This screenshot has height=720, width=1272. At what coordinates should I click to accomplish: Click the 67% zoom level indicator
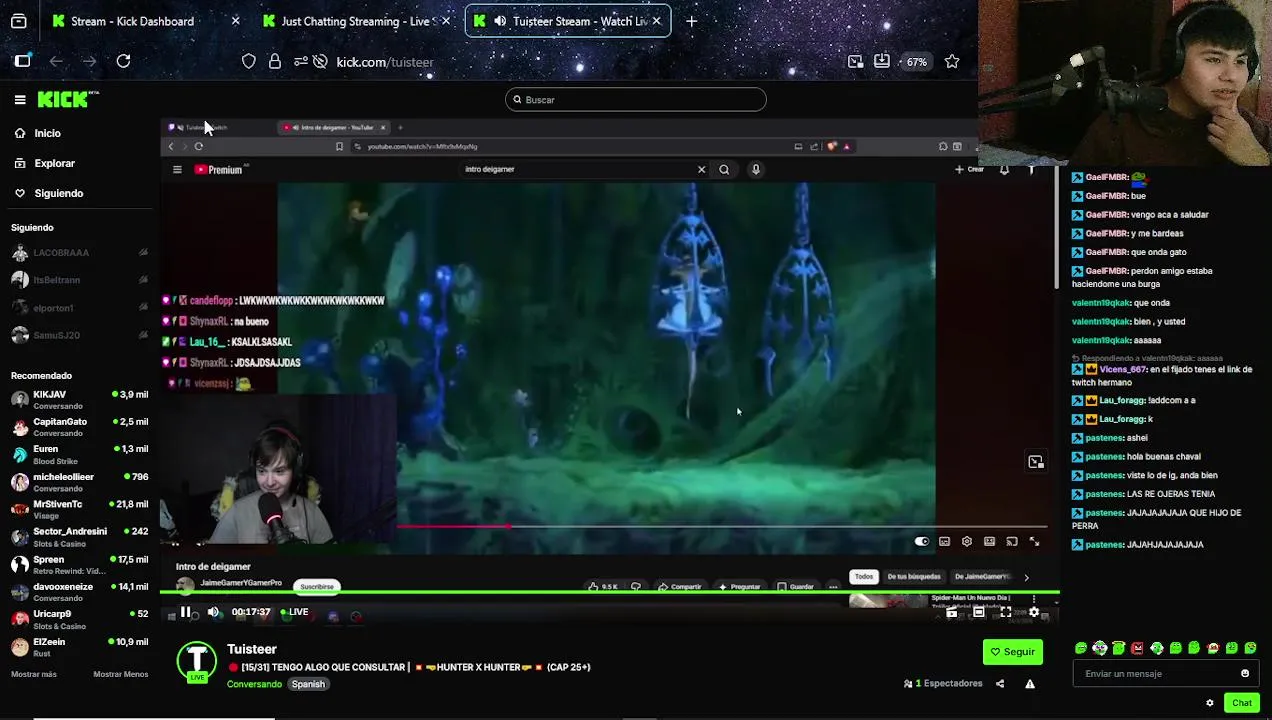[x=917, y=61]
